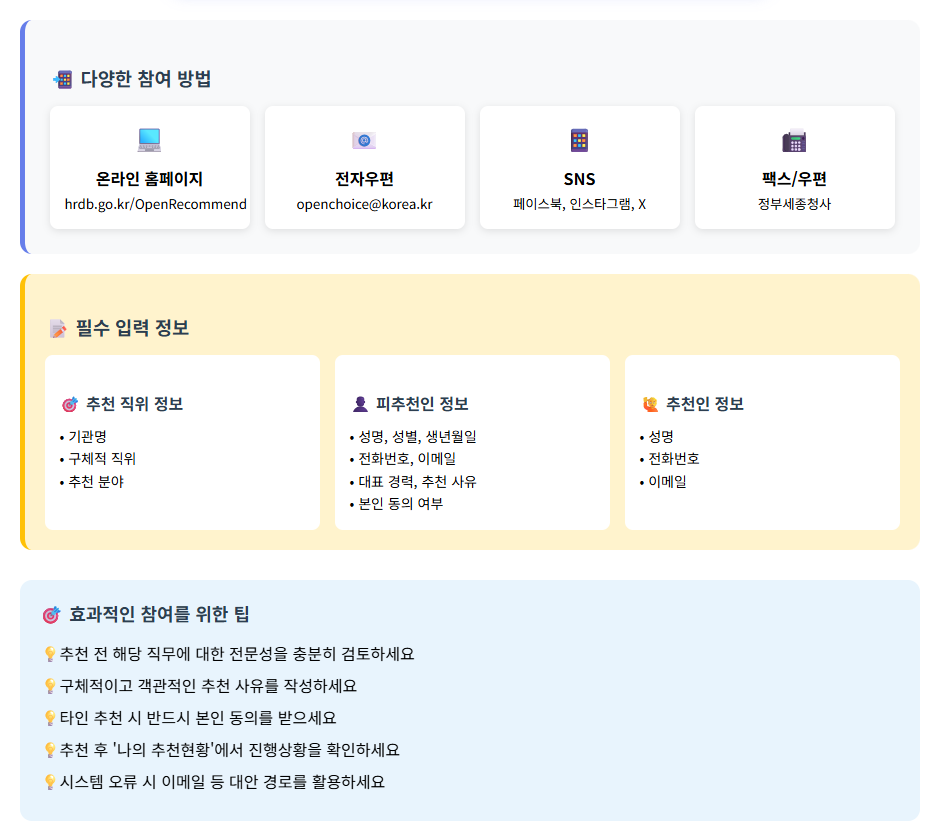Image resolution: width=932 pixels, height=835 pixels.
Task: Select the 전자우편 card title
Action: tap(364, 179)
